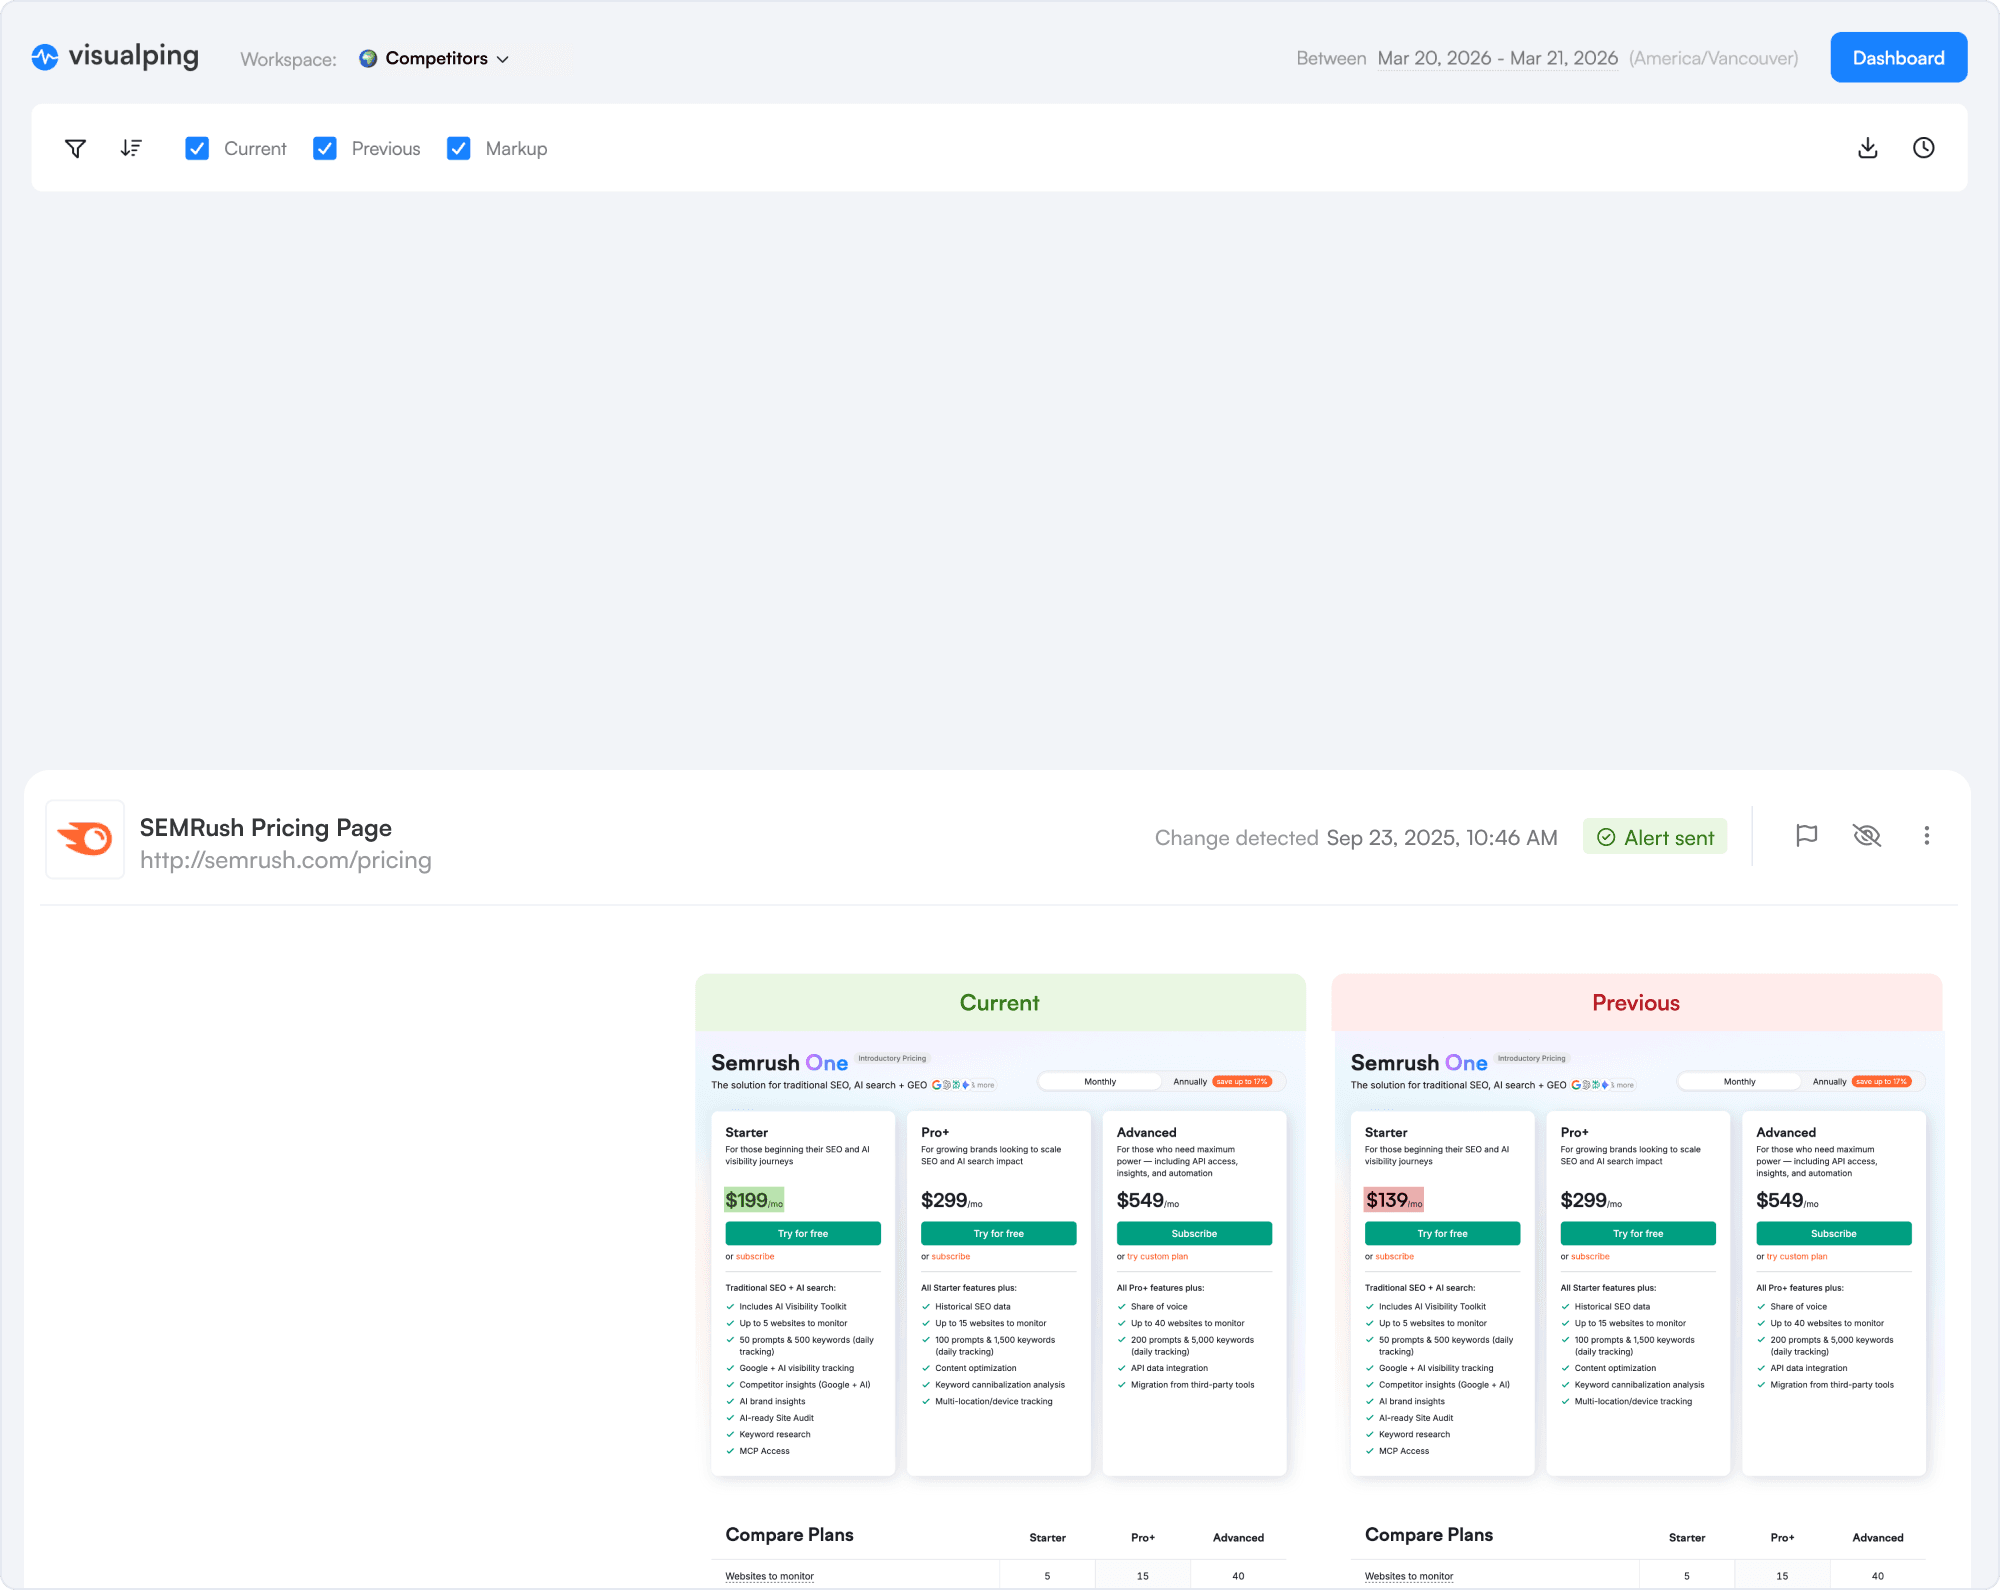
Task: Select the Current snapshot header
Action: point(1000,1002)
